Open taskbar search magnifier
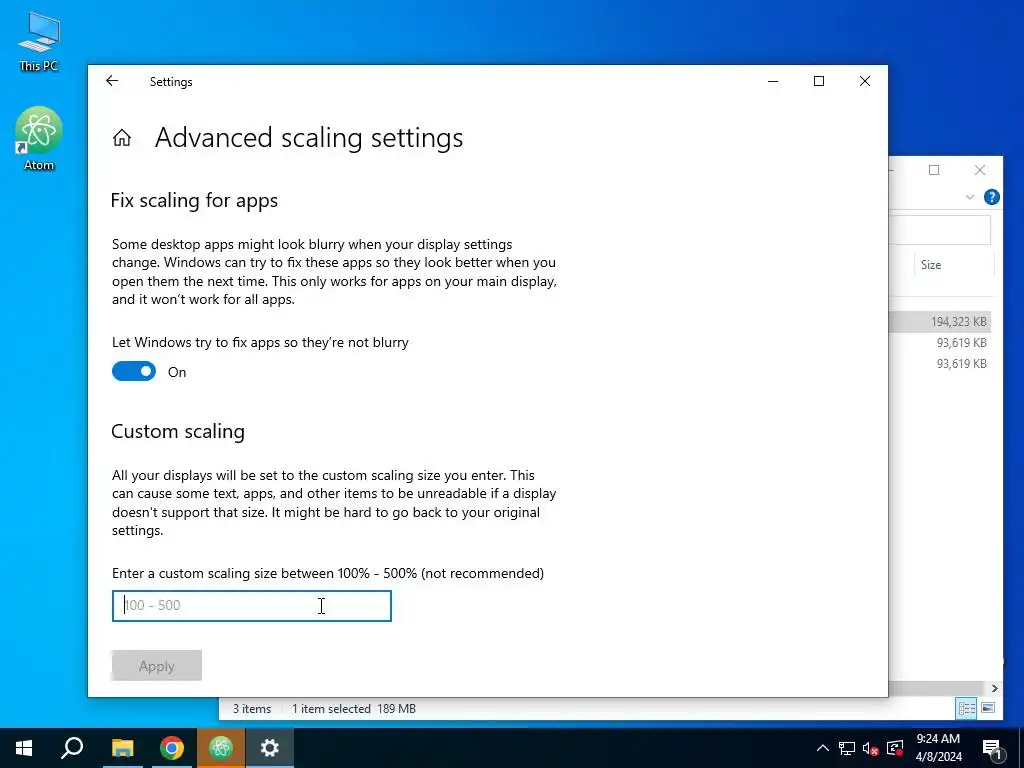The width and height of the screenshot is (1024, 768). coord(72,748)
